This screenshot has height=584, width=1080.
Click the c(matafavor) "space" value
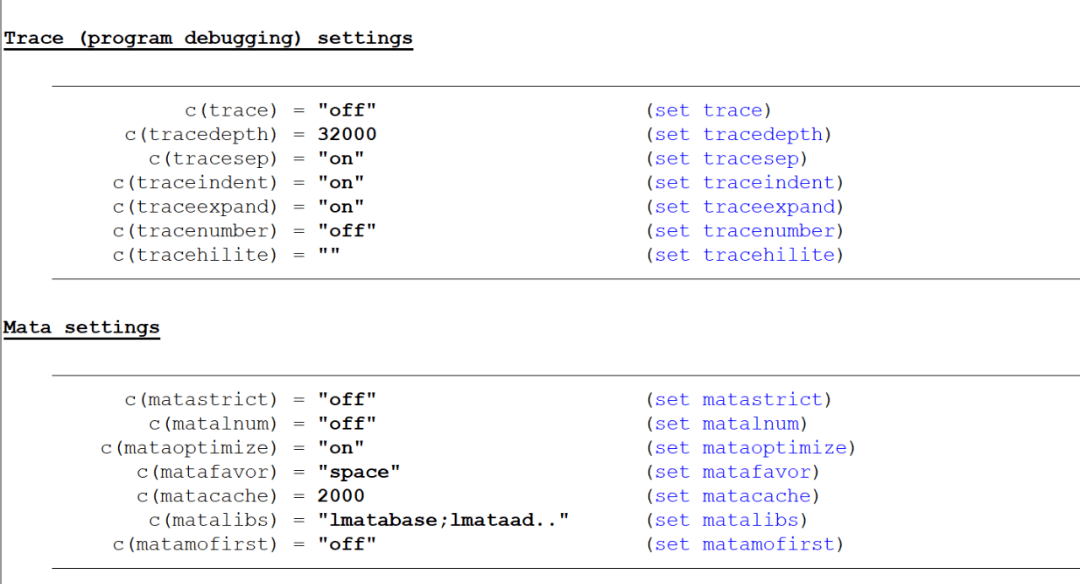click(359, 472)
